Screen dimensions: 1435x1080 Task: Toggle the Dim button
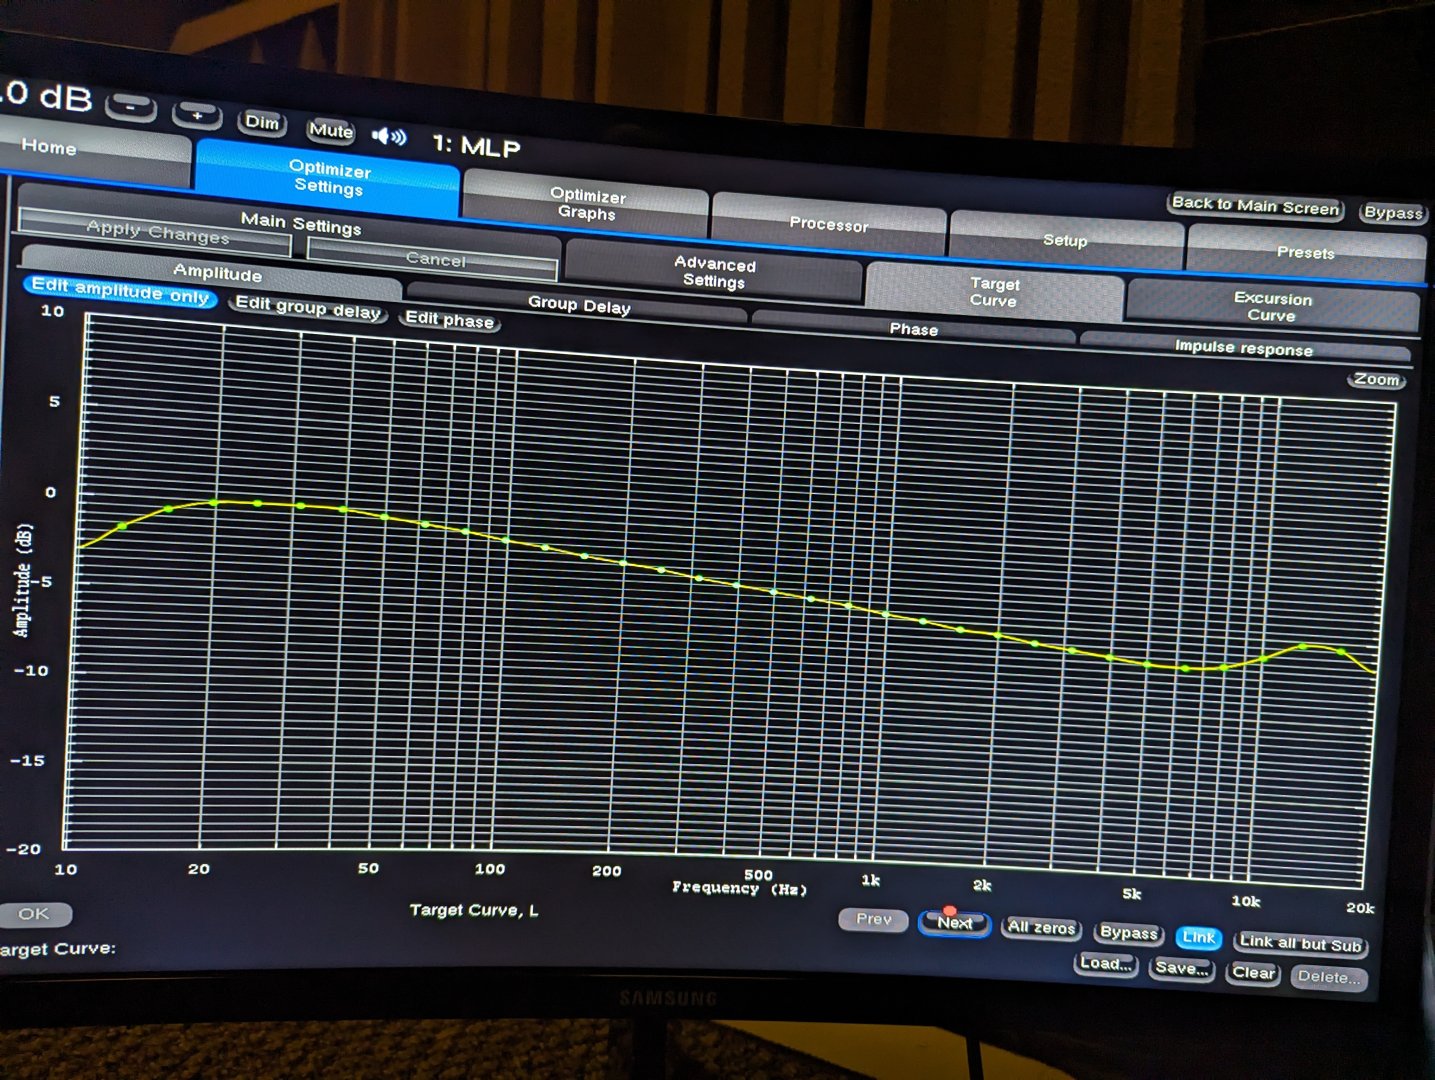tap(262, 123)
